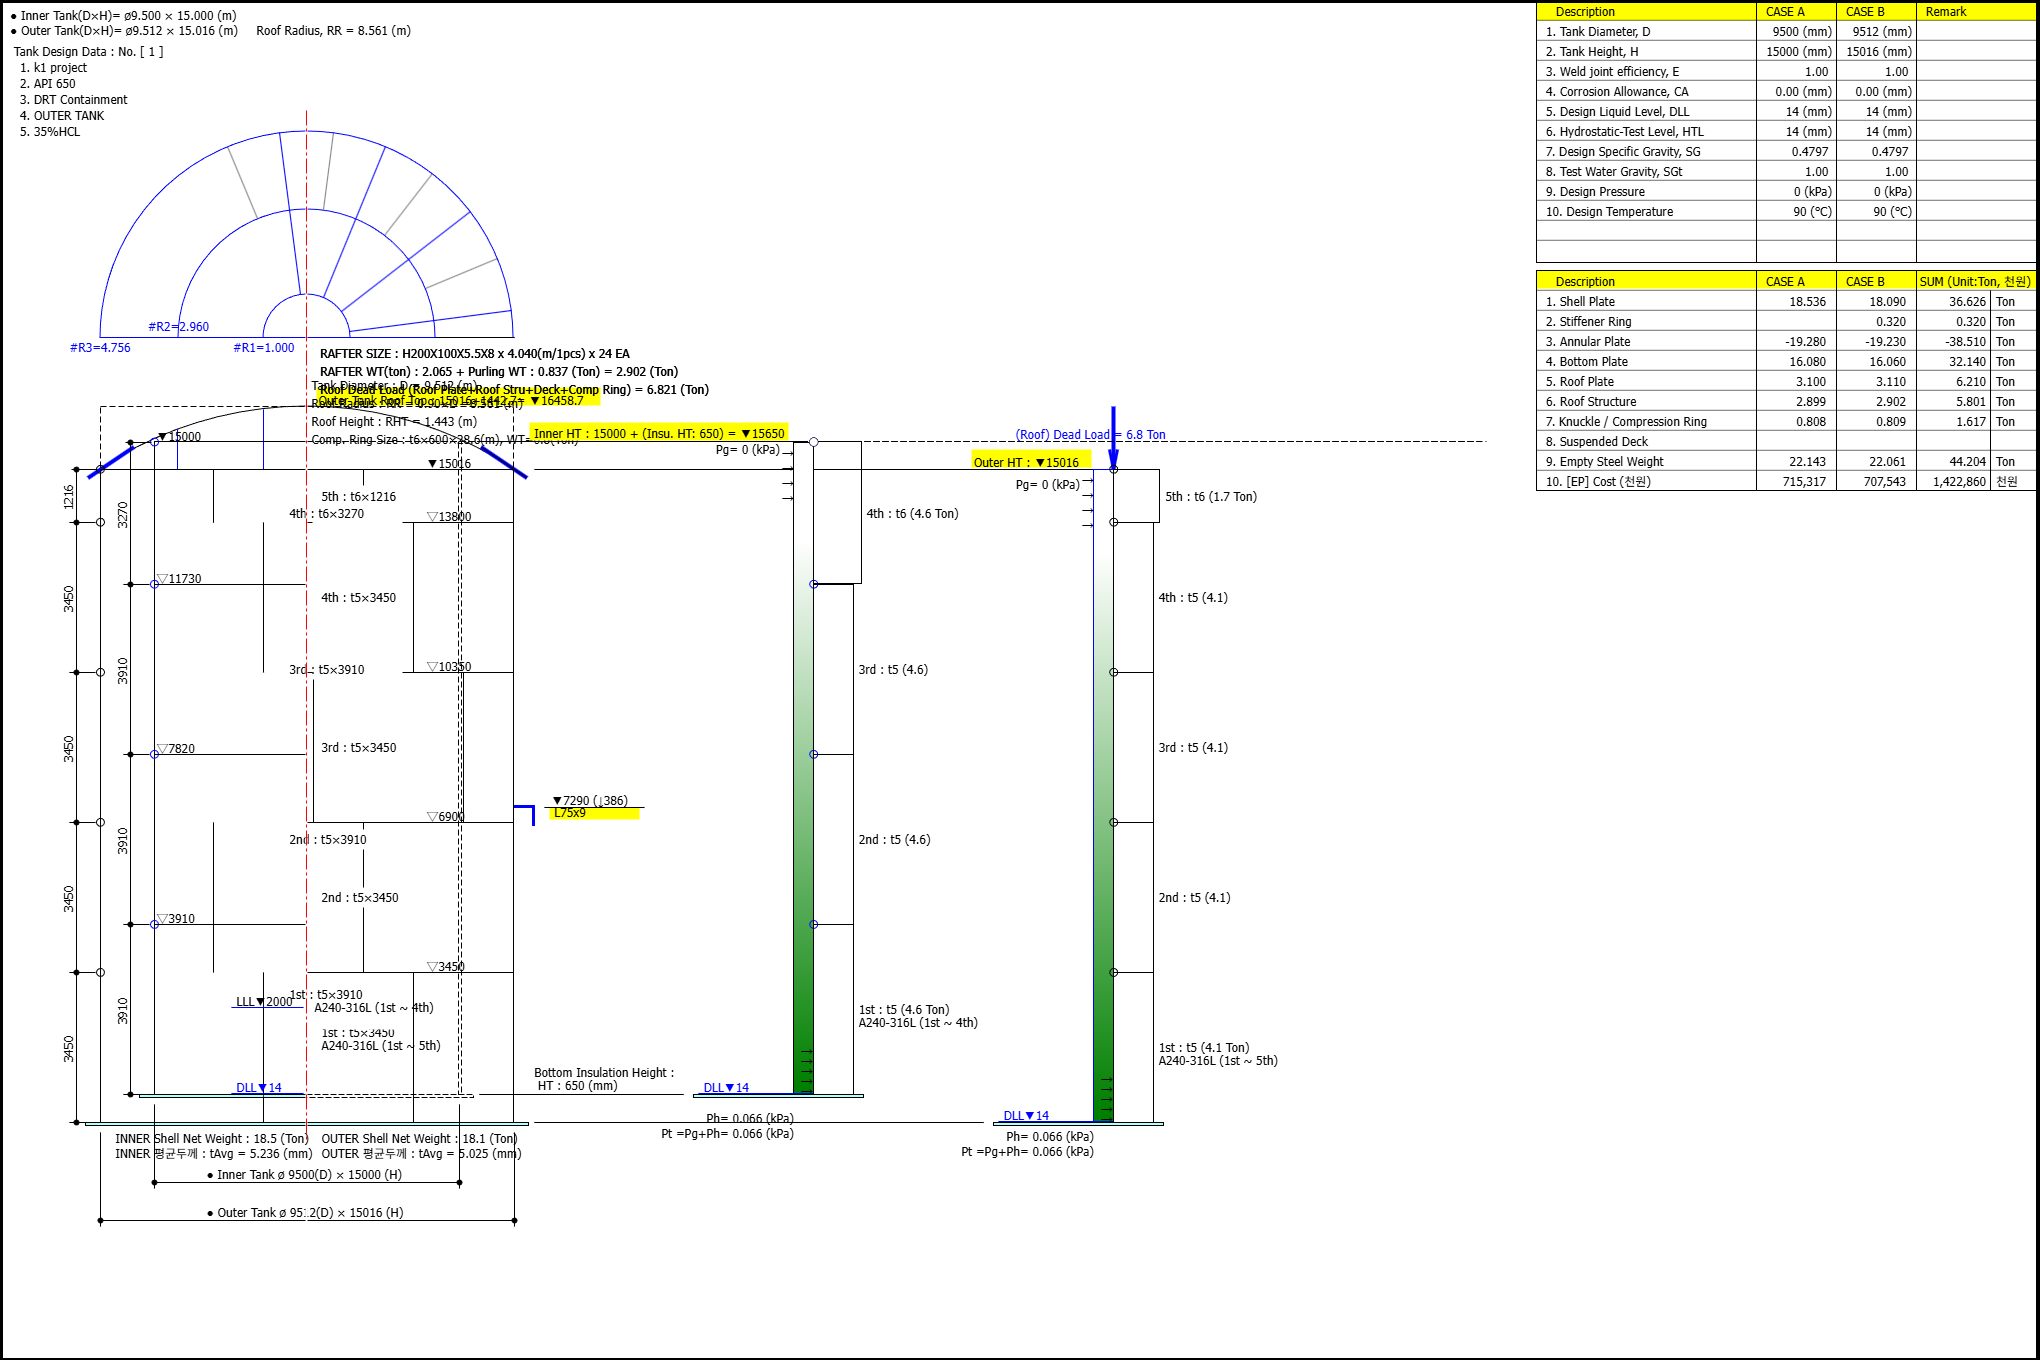Select the #R3=4.756 radius label
The height and width of the screenshot is (1360, 2040).
[x=100, y=348]
